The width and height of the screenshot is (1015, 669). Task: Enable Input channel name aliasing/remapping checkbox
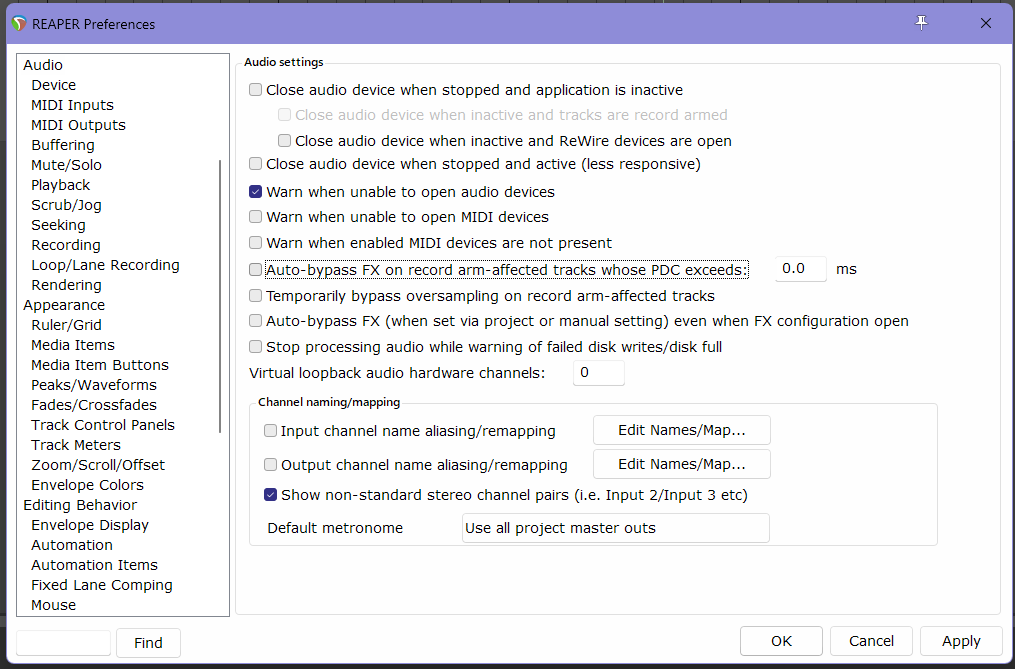click(271, 431)
